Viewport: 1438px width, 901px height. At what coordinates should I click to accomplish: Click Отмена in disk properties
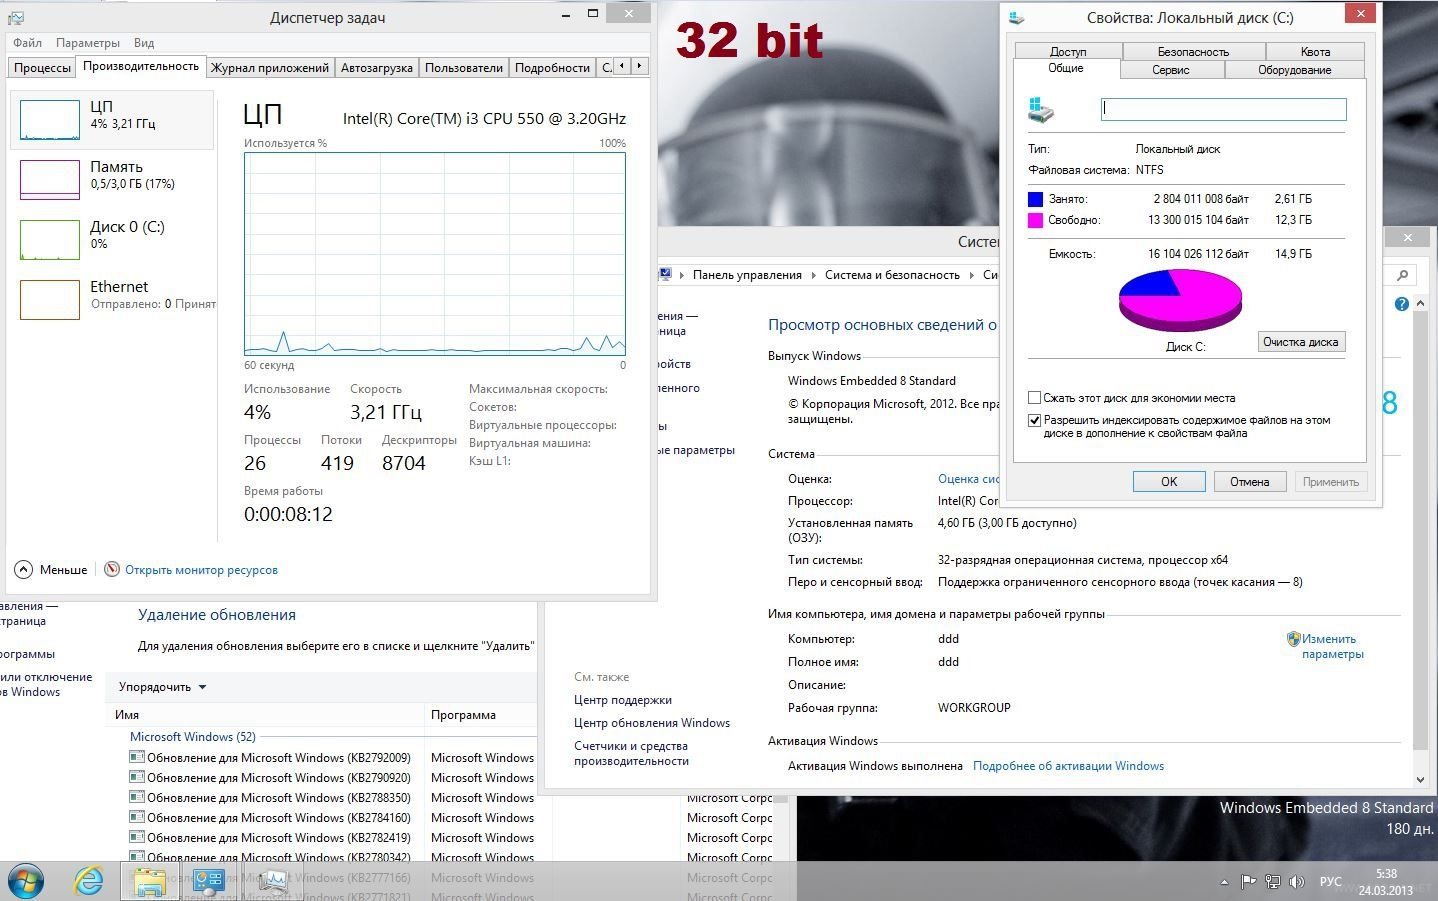1249,482
